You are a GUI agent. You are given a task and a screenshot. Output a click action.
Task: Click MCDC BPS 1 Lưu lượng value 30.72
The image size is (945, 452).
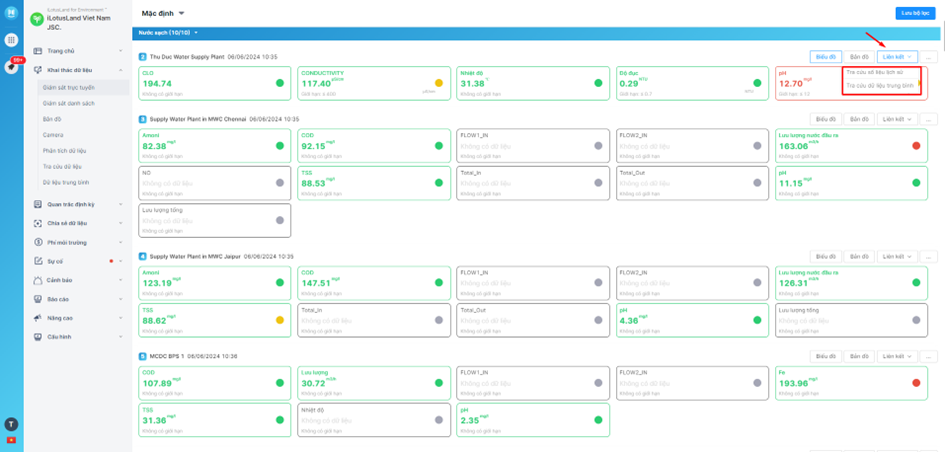[314, 383]
